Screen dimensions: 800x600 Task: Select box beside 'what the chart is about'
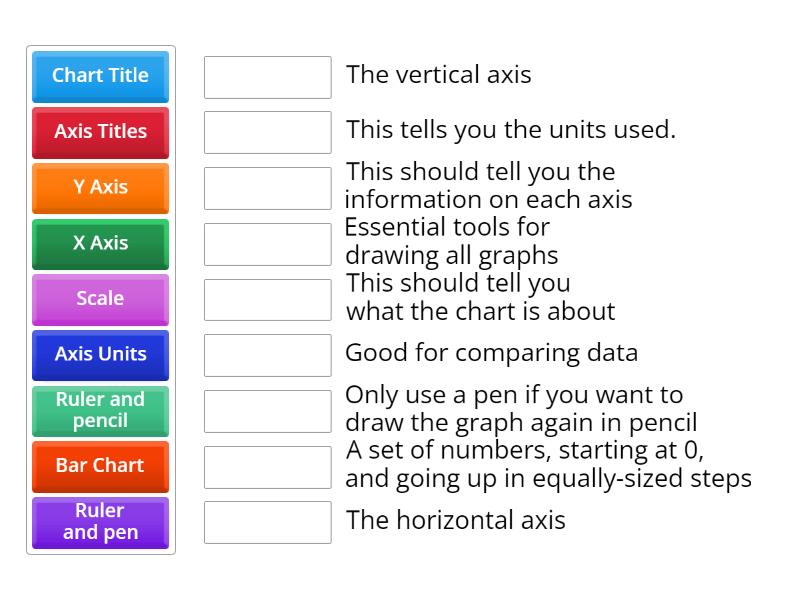click(267, 299)
